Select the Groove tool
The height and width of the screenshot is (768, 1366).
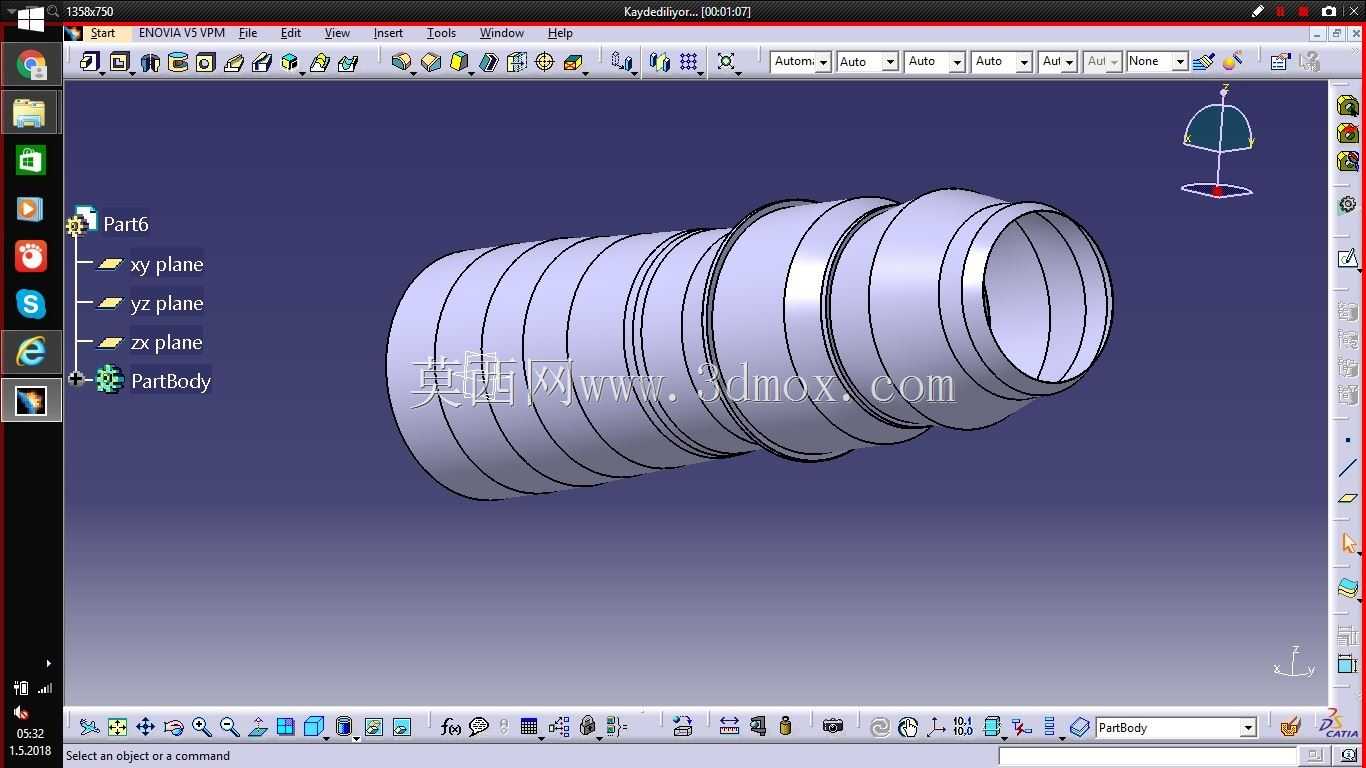point(178,62)
